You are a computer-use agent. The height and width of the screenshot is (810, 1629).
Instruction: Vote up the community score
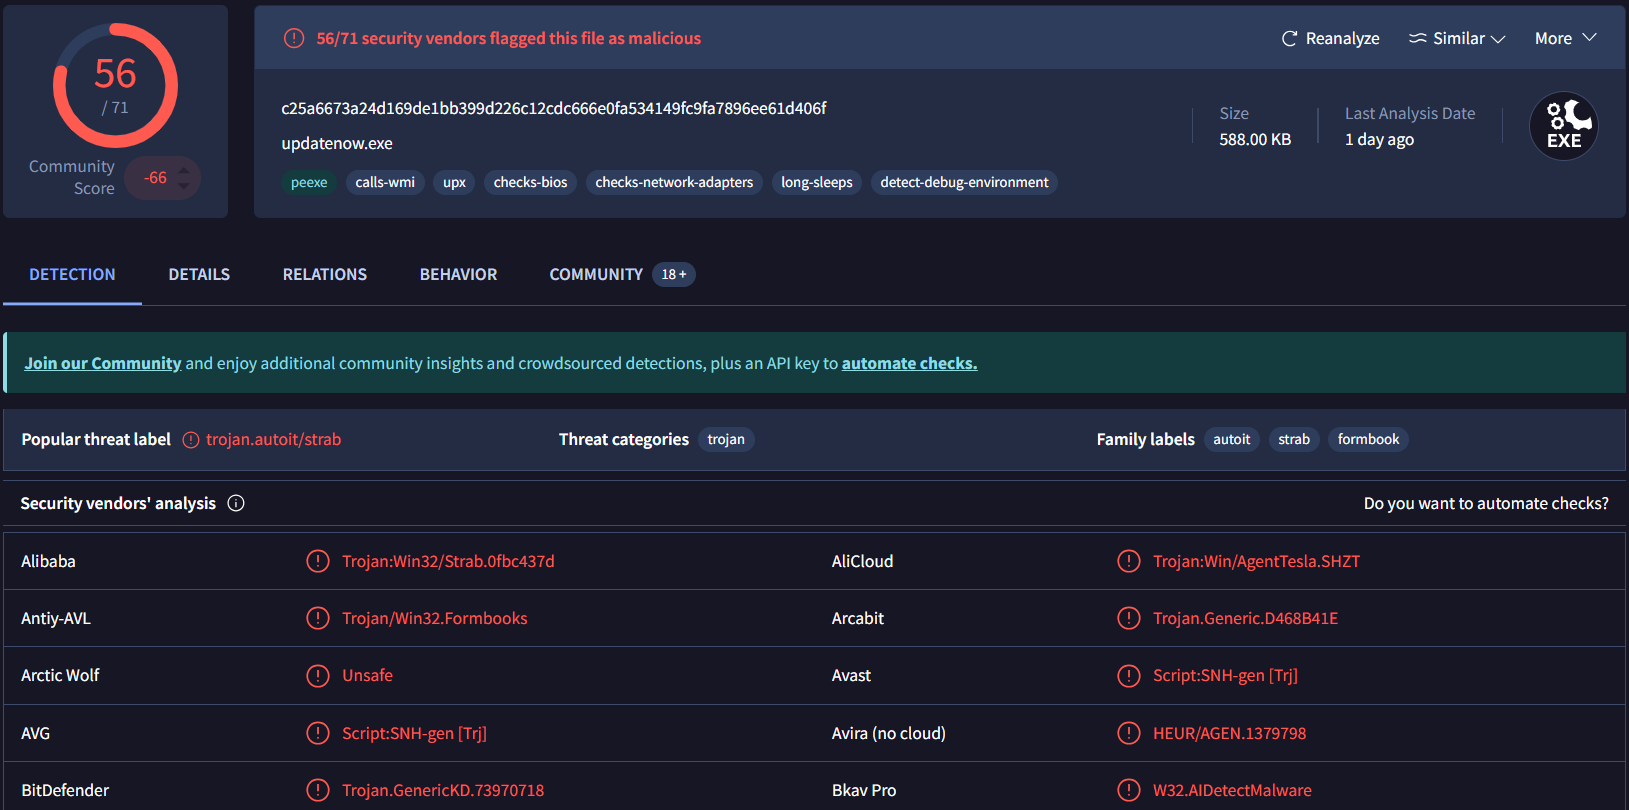point(183,171)
